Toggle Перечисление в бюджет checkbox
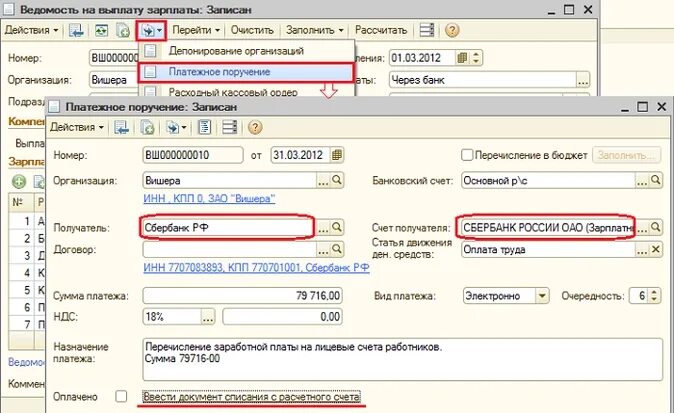Viewport: 674px width, 413px height. (467, 155)
